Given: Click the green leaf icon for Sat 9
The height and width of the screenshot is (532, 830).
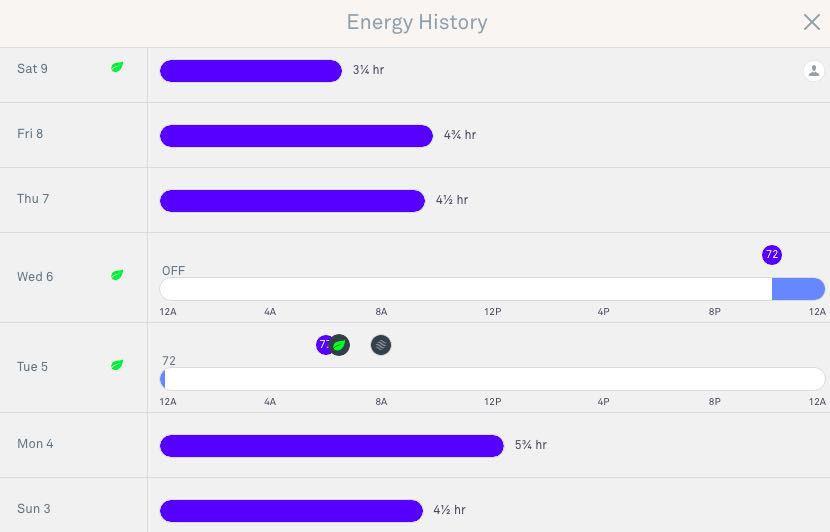Looking at the screenshot, I should click(x=117, y=67).
